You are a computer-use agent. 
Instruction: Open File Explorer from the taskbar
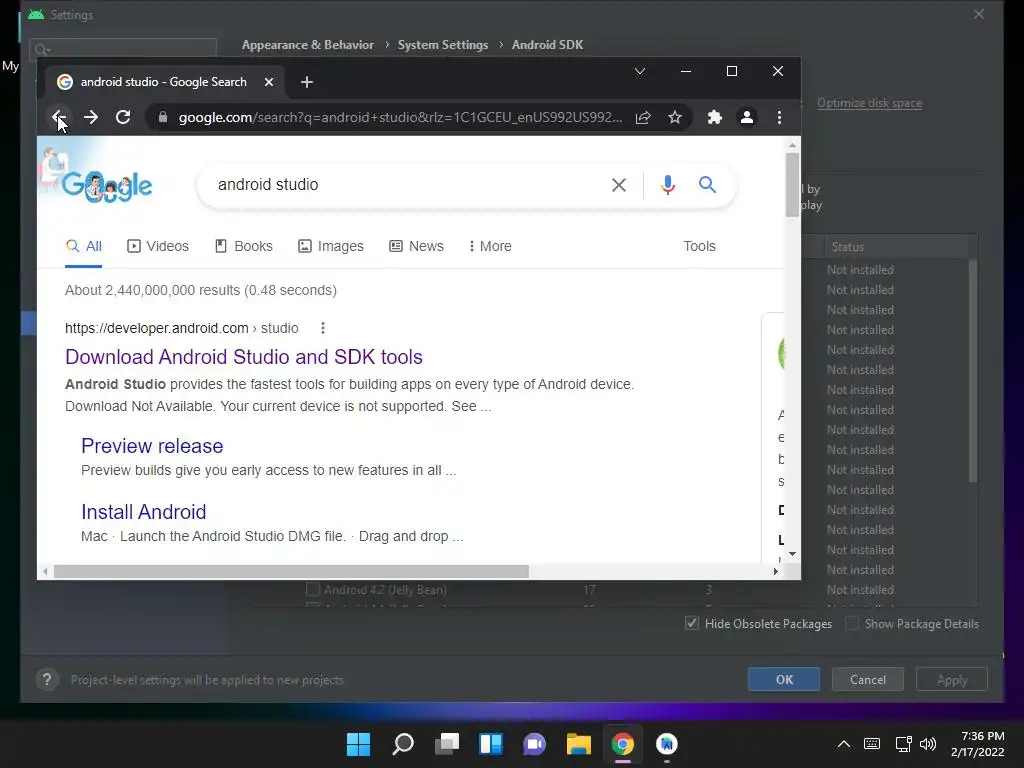[579, 744]
